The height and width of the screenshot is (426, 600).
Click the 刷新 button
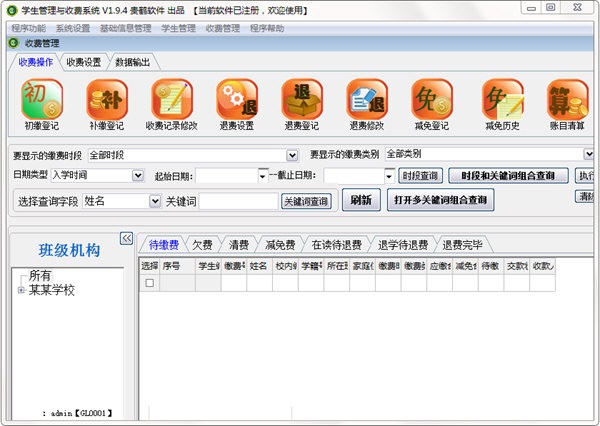(x=361, y=200)
